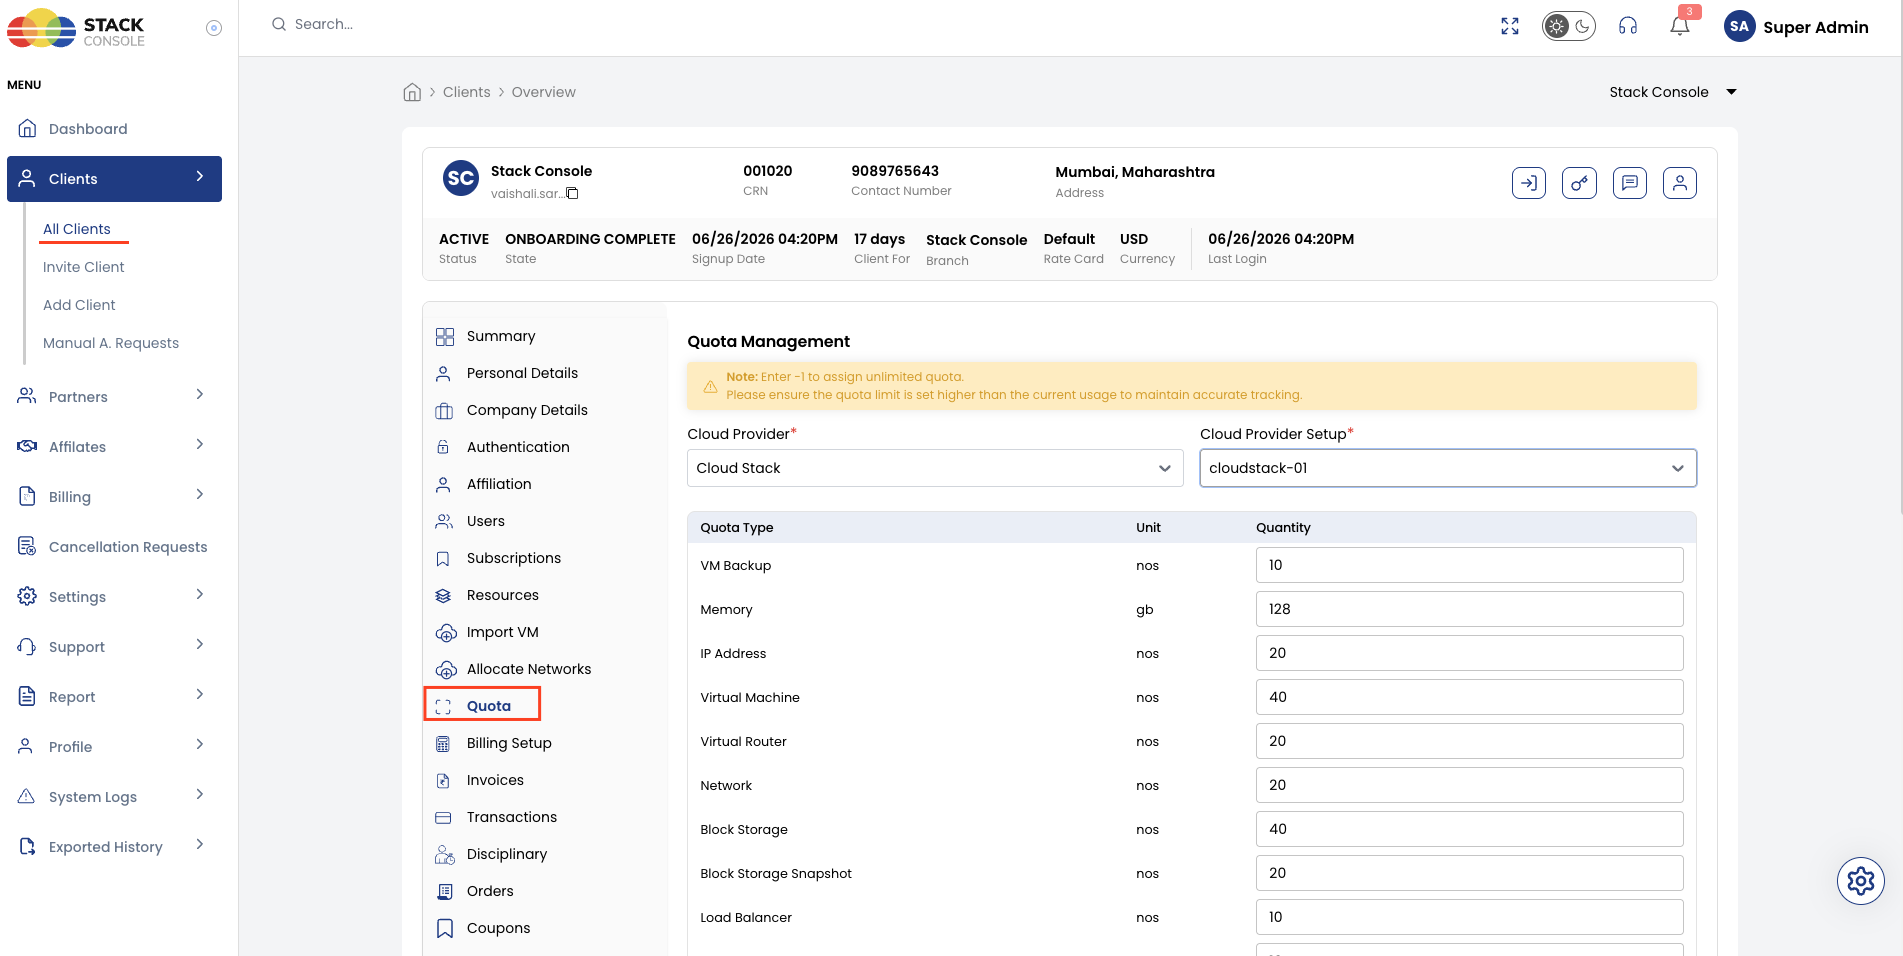The width and height of the screenshot is (1903, 956).
Task: Select All Clients submenu item
Action: [x=77, y=229]
